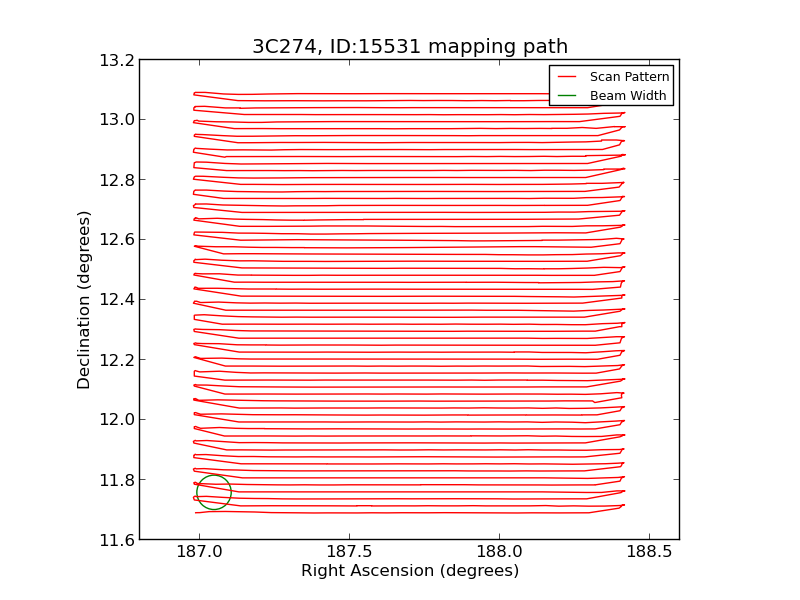Viewport: 800px width, 600px height.
Task: Click the green line sample in legend
Action: pyautogui.click(x=567, y=96)
